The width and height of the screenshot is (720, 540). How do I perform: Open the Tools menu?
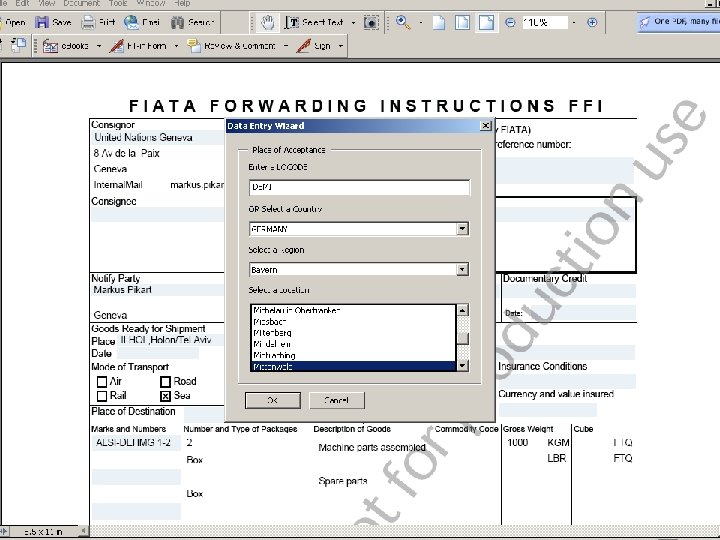pyautogui.click(x=118, y=3)
